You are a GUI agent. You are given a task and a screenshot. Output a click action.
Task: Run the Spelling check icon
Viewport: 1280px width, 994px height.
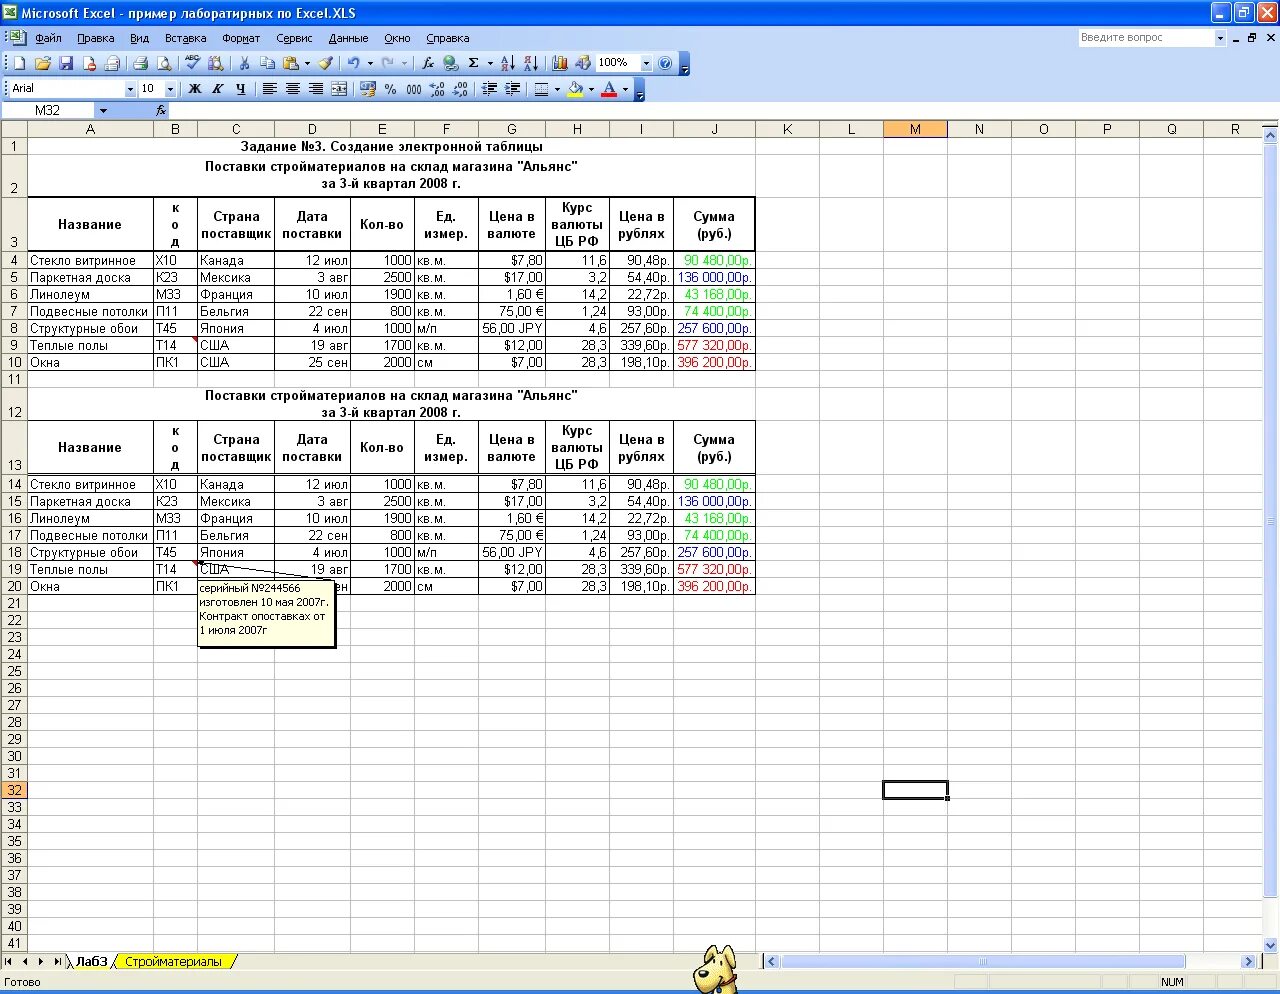[x=193, y=63]
